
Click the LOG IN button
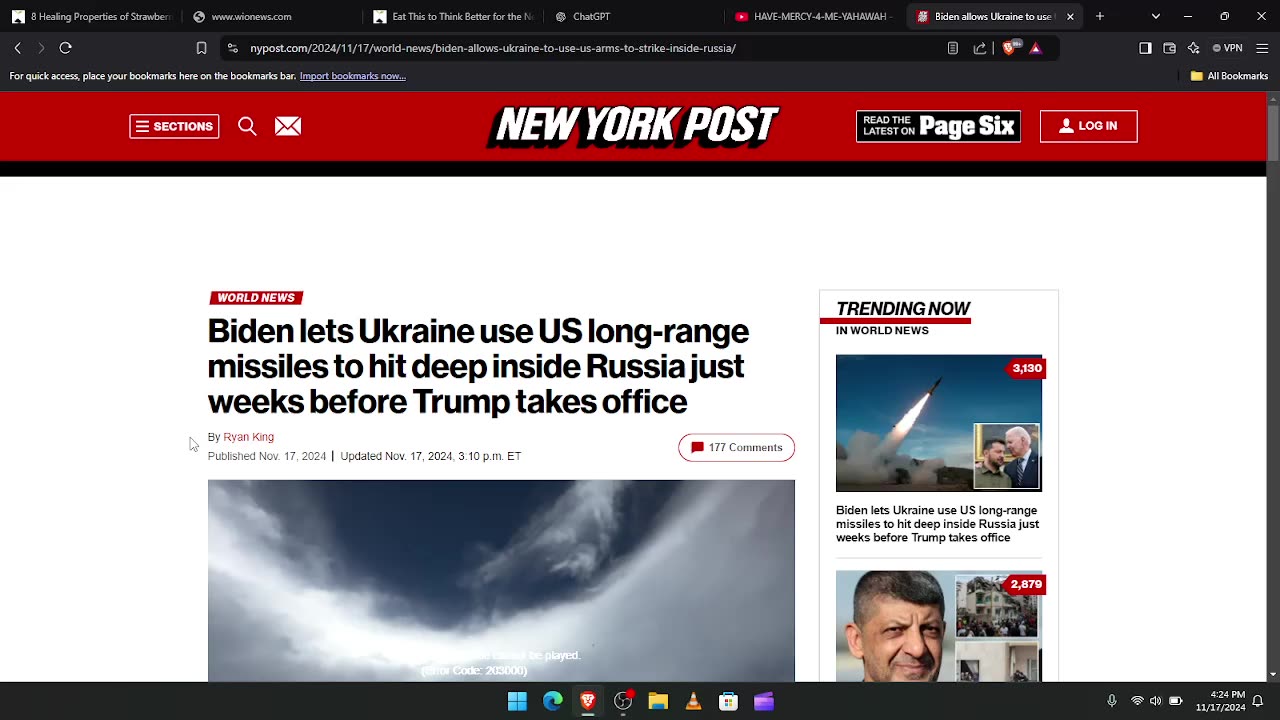point(1088,126)
